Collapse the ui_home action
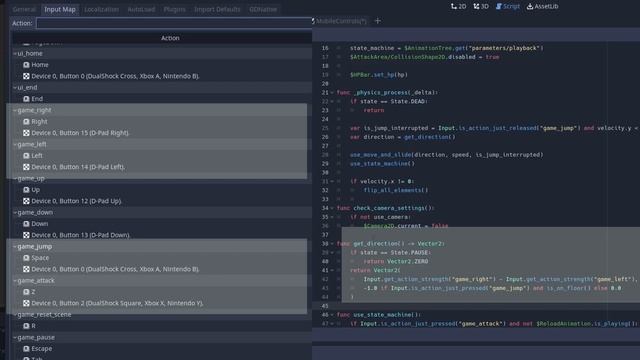Image resolution: width=640 pixels, height=360 pixels. point(15,53)
